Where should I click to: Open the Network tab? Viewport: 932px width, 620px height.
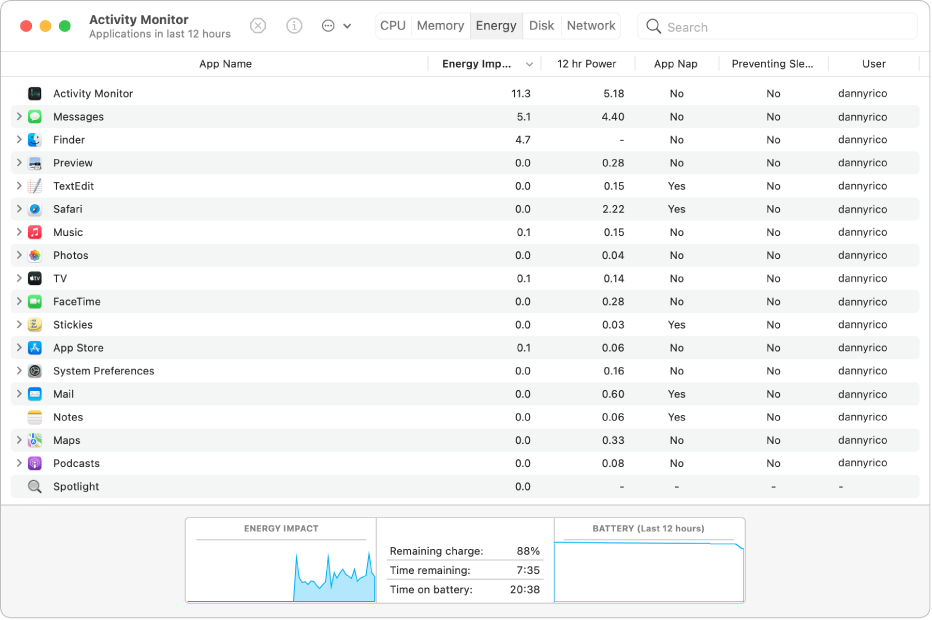coord(591,26)
